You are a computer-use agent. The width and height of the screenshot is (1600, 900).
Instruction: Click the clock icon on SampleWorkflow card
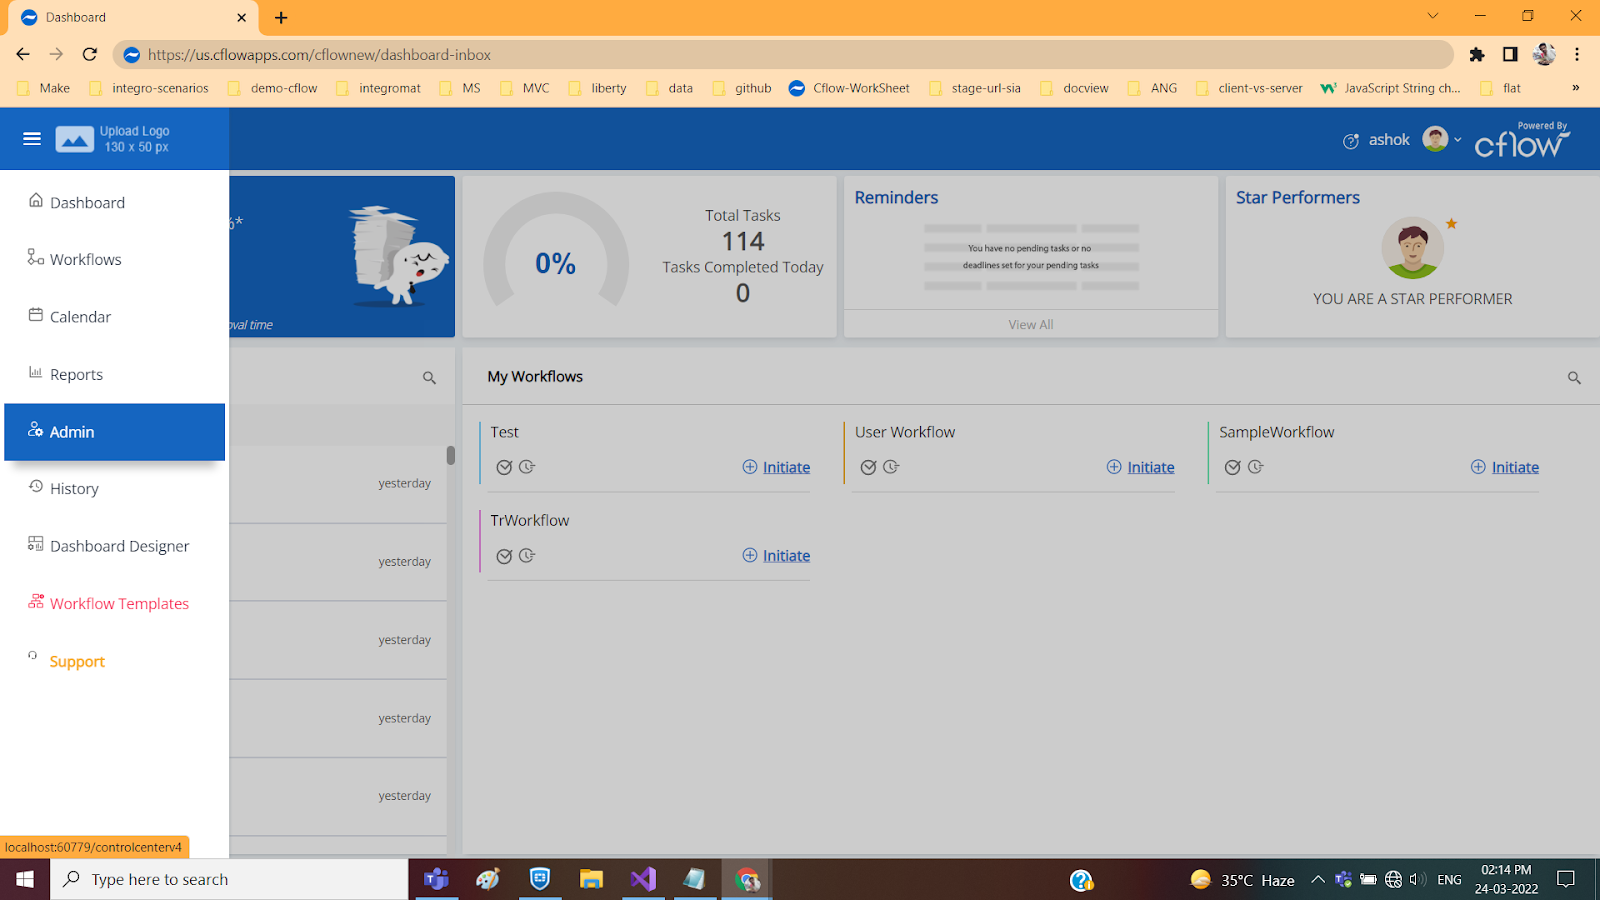point(1256,467)
